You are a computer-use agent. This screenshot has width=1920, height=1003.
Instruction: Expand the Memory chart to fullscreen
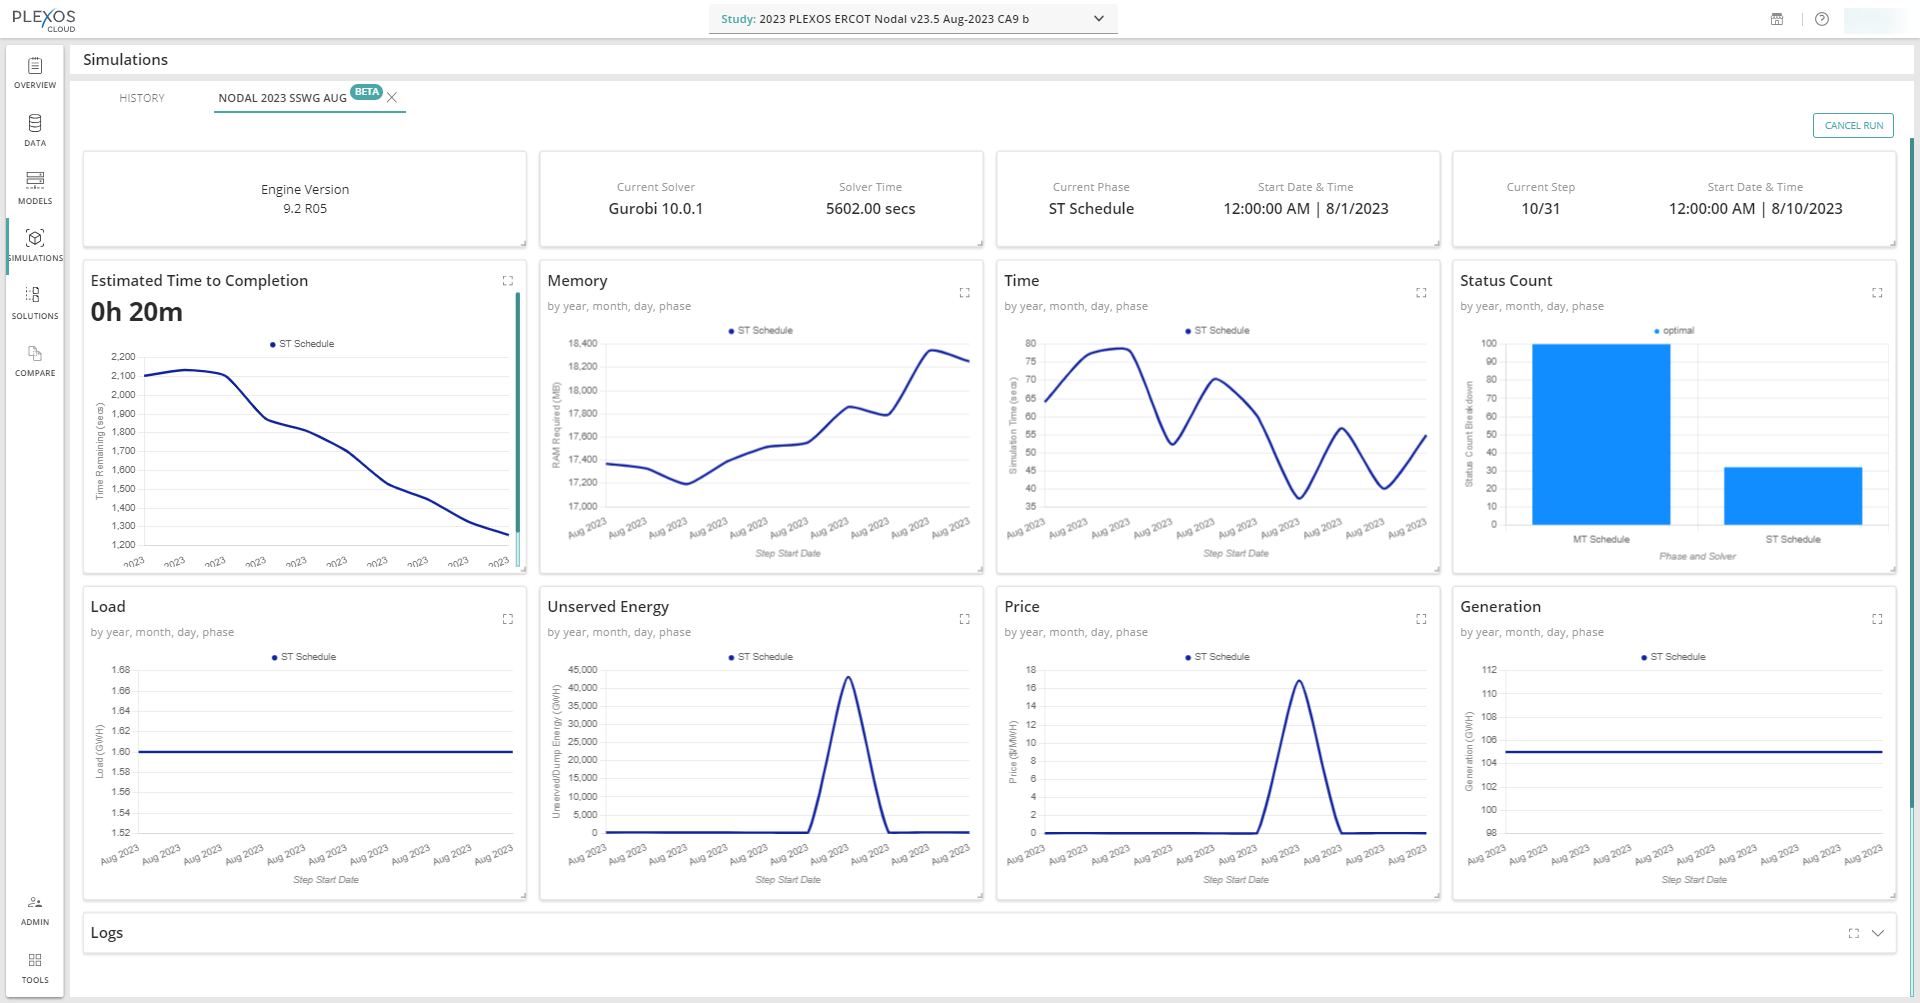pyautogui.click(x=964, y=293)
